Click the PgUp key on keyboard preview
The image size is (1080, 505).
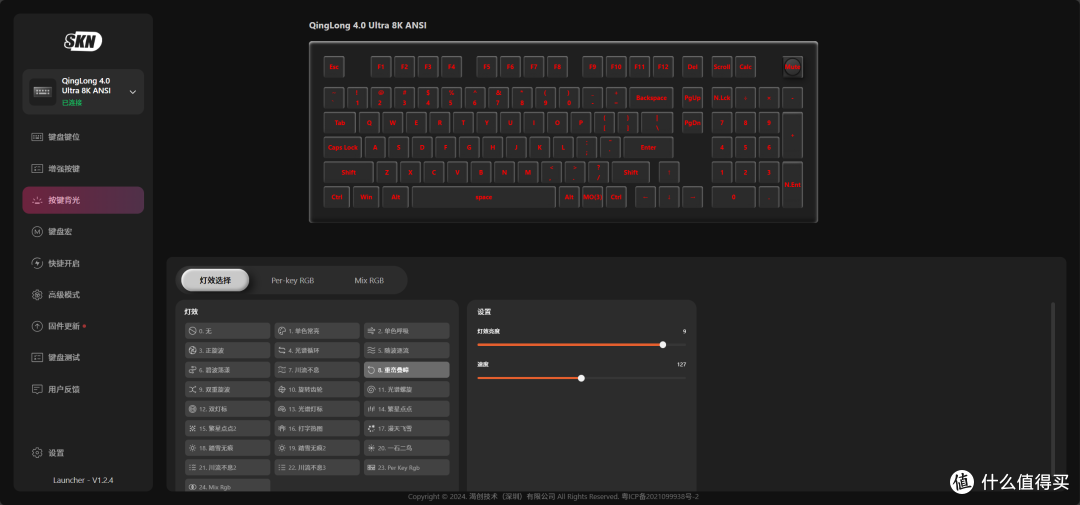pos(692,98)
